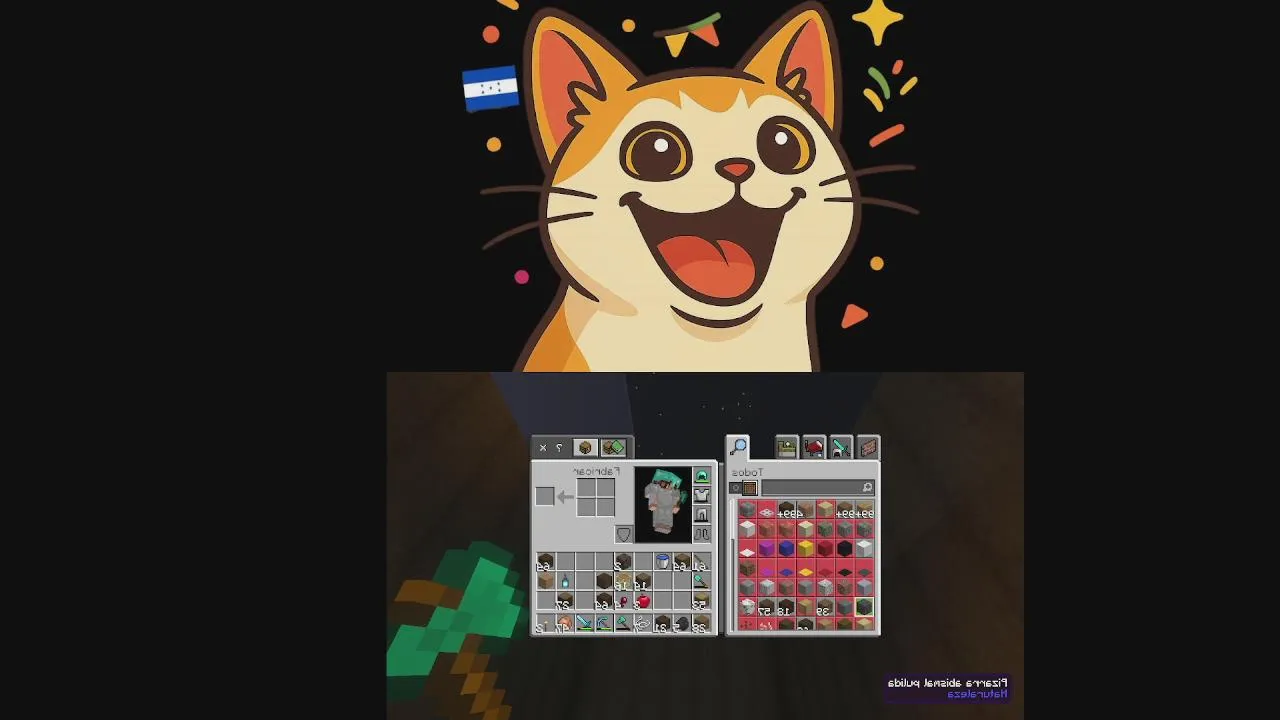Select the crafting table tab
Screen dimensions: 1280x720
[585, 447]
